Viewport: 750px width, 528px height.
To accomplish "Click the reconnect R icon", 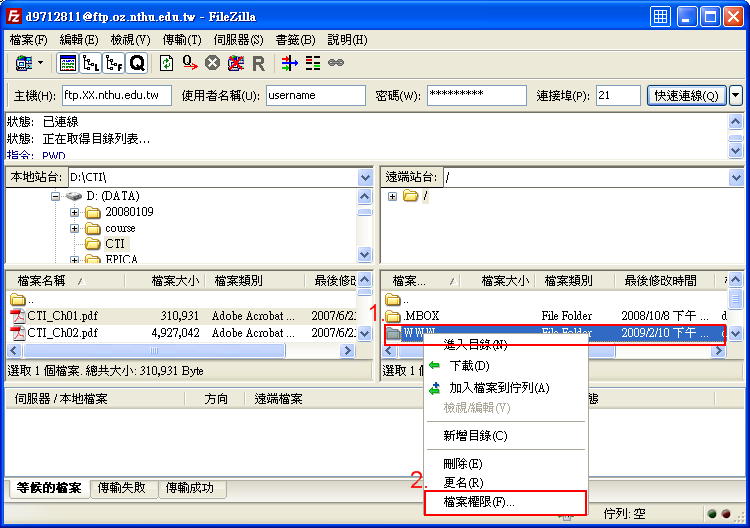I will [x=258, y=63].
